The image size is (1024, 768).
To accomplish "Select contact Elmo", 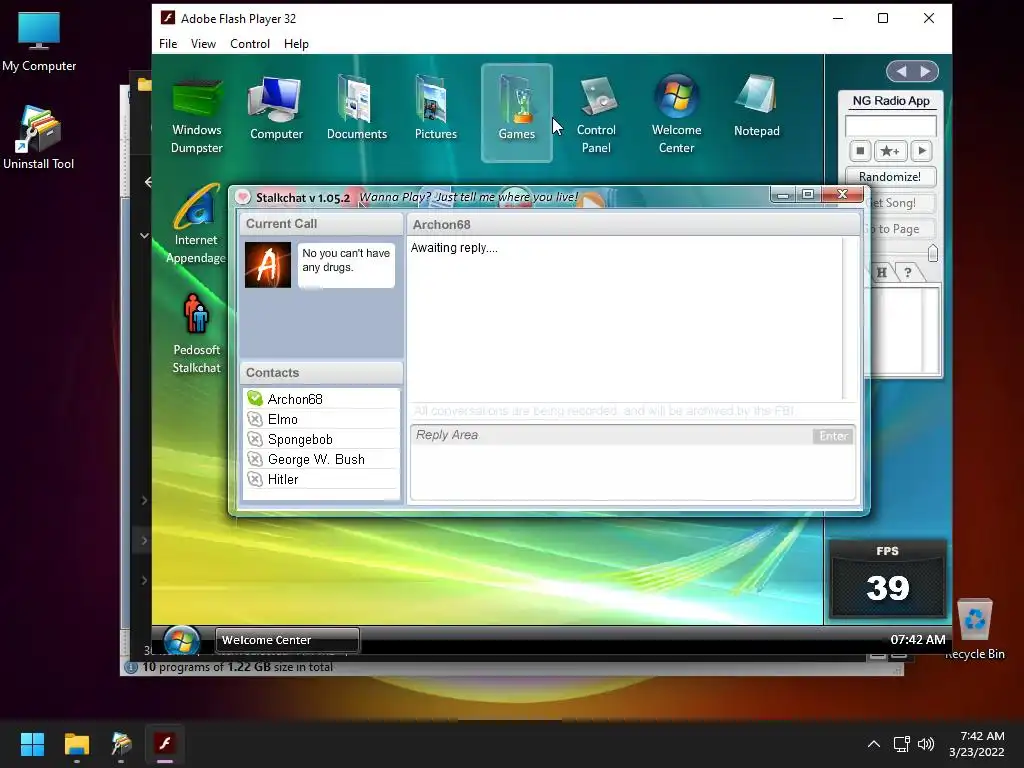I will [321, 419].
